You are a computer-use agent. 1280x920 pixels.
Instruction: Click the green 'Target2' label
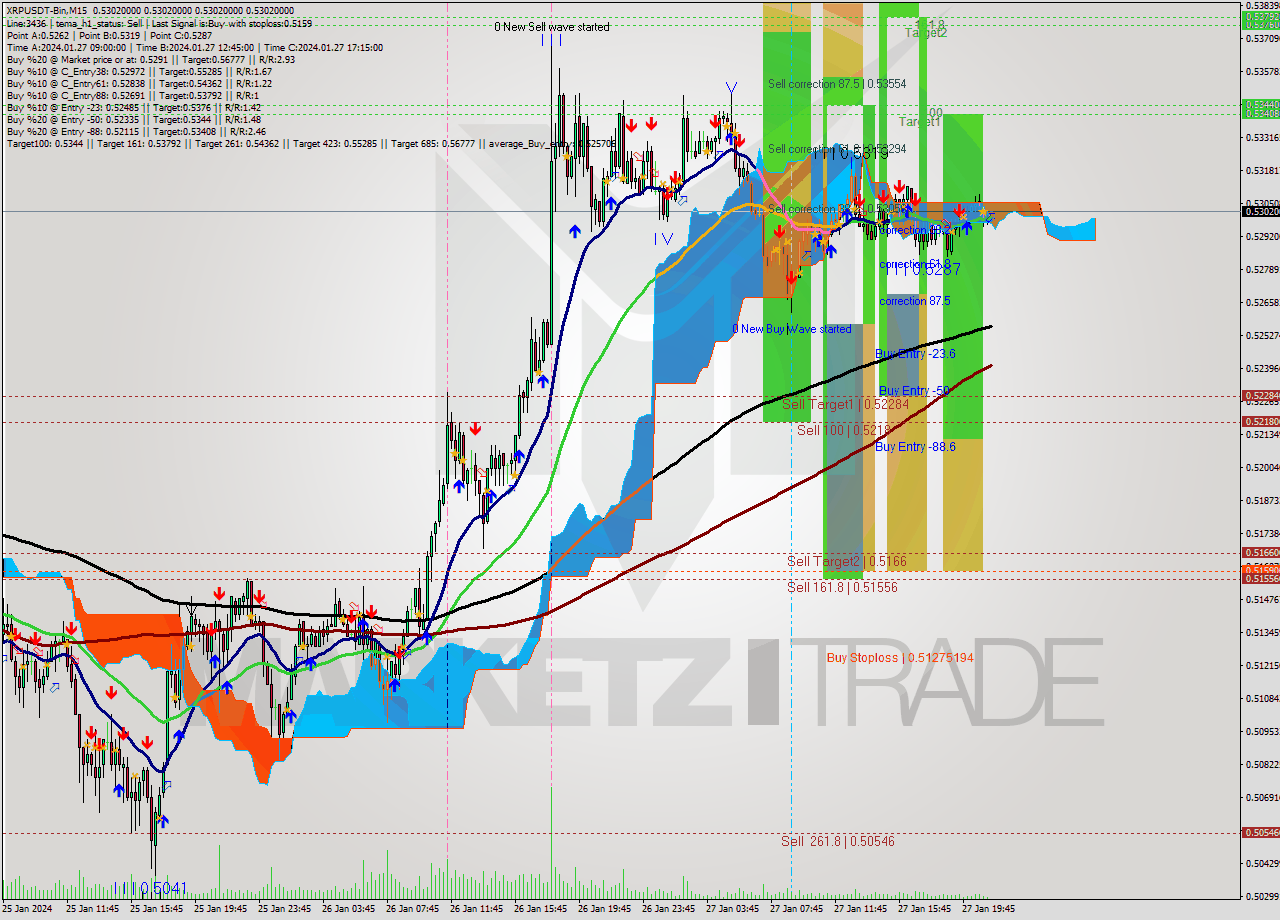(x=926, y=32)
